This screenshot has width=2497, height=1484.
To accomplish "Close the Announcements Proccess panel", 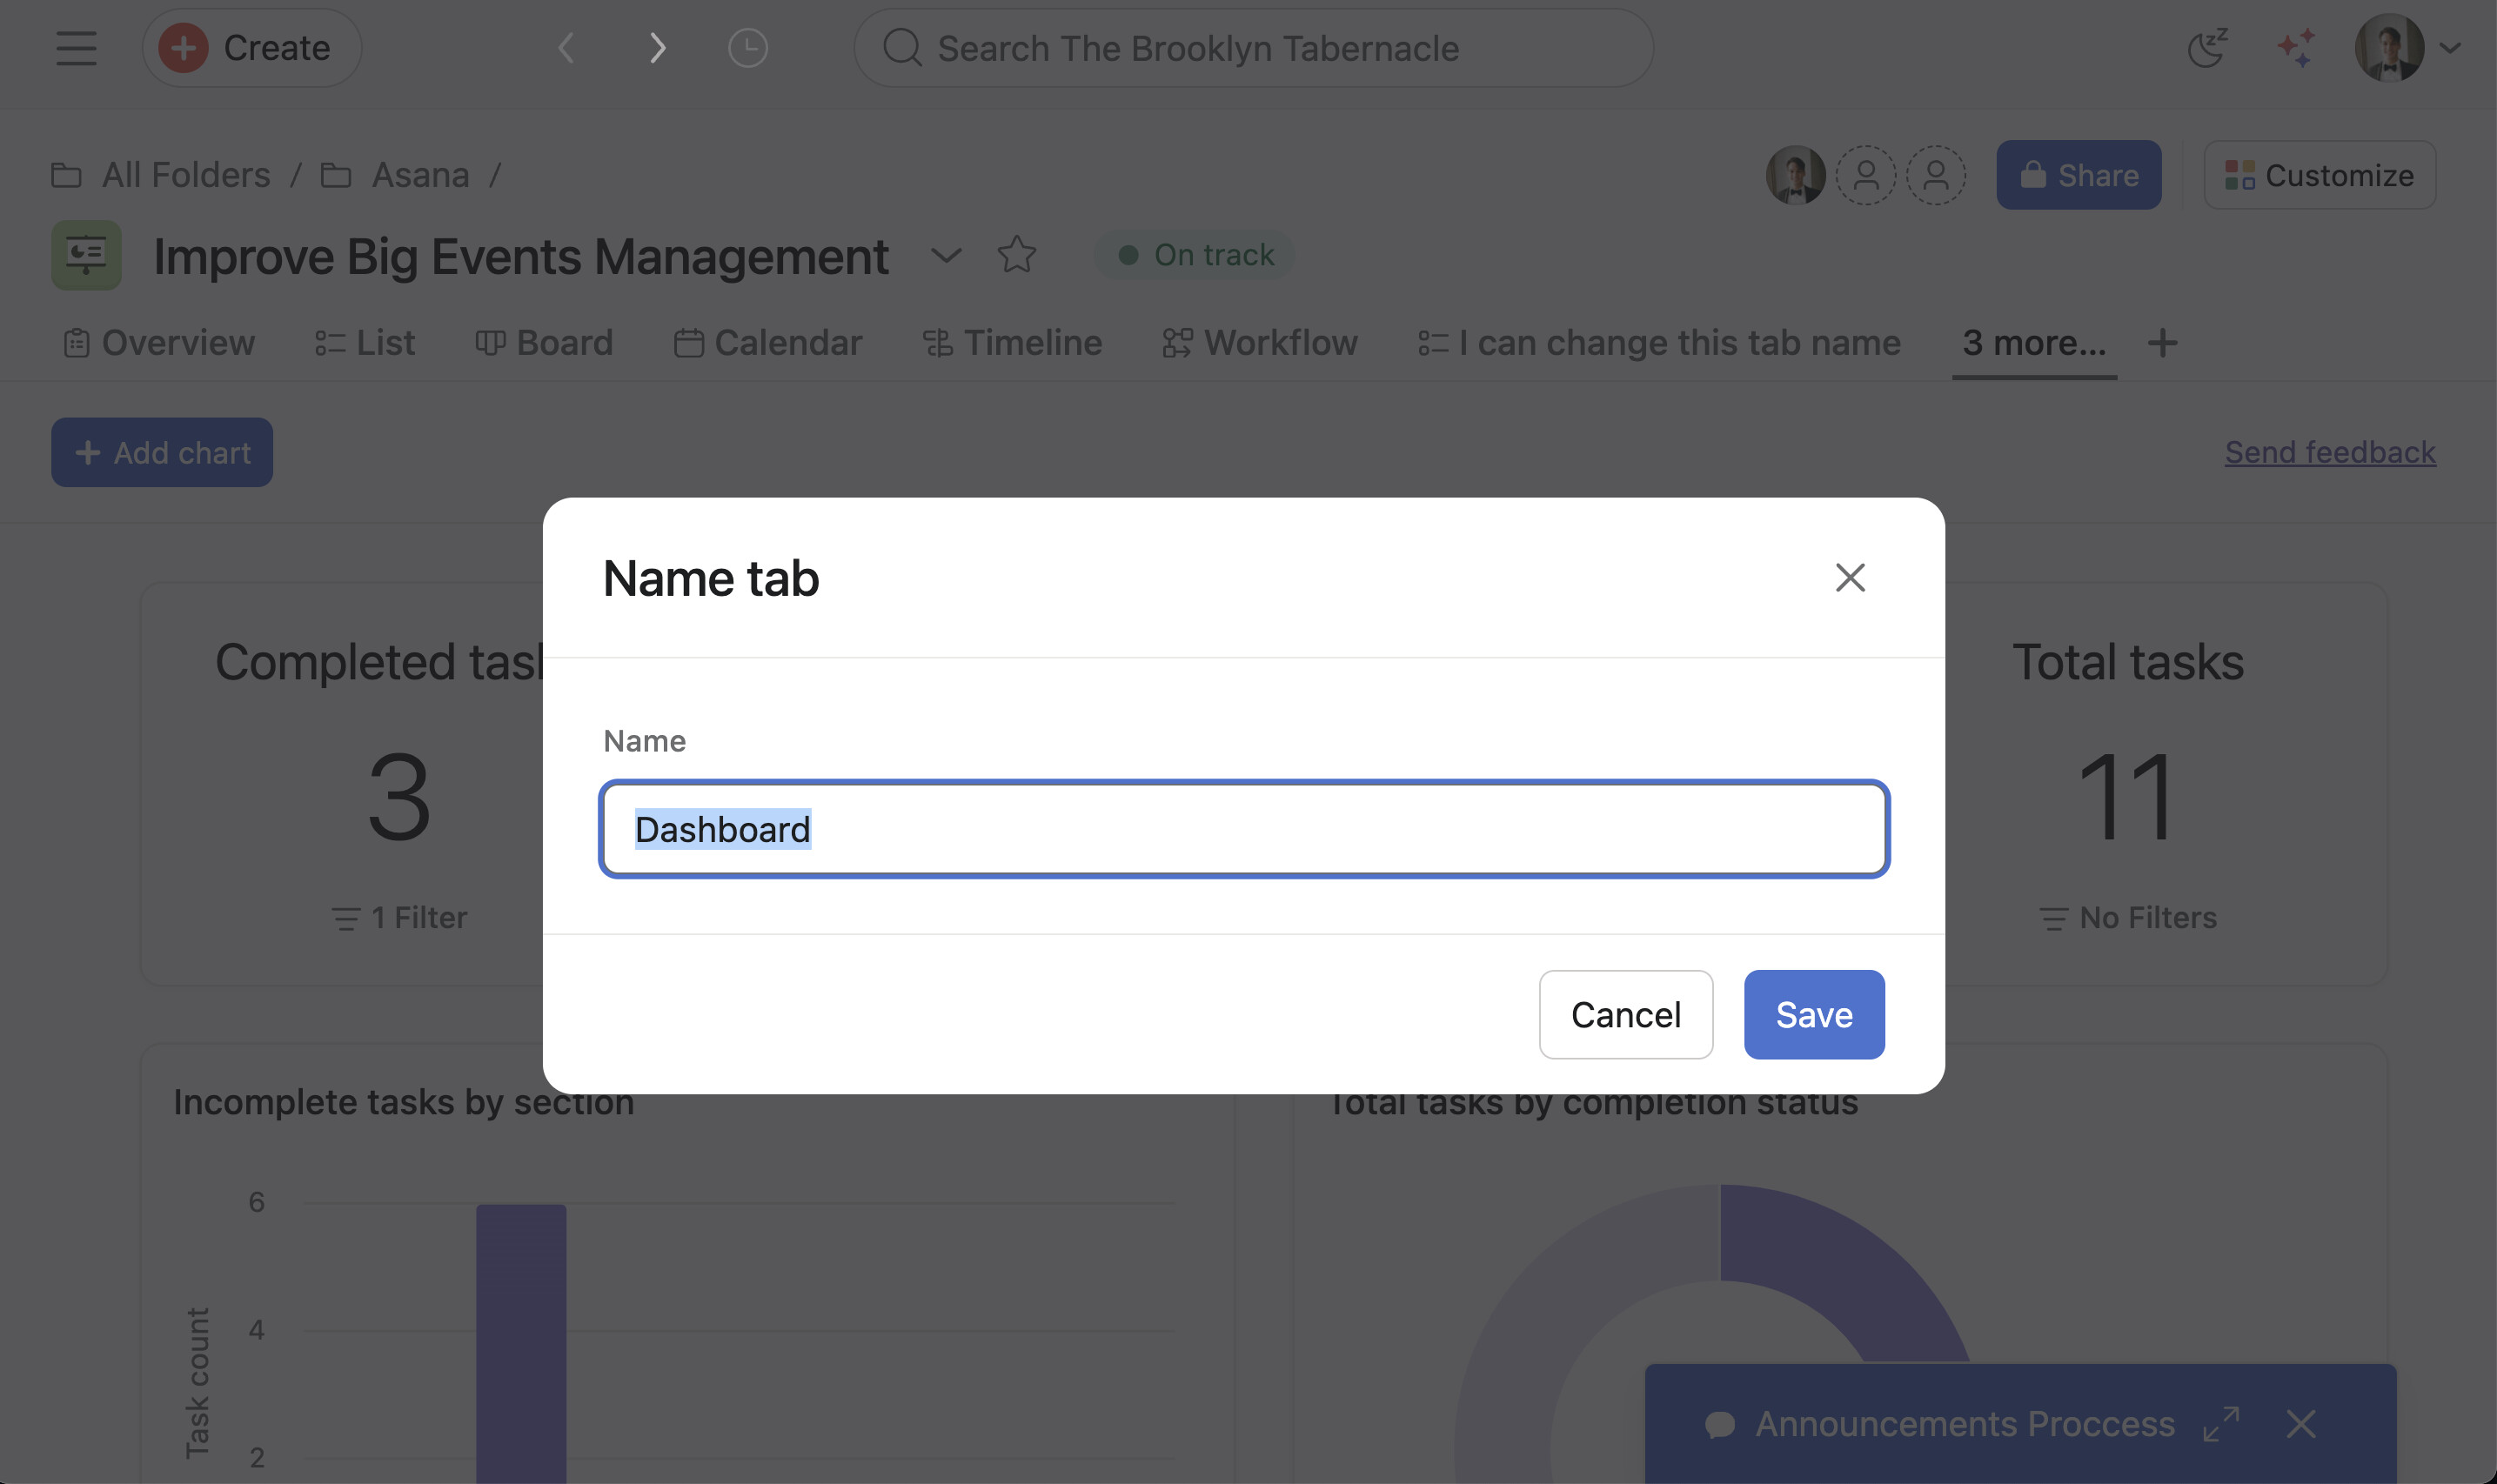I will (x=2301, y=1424).
